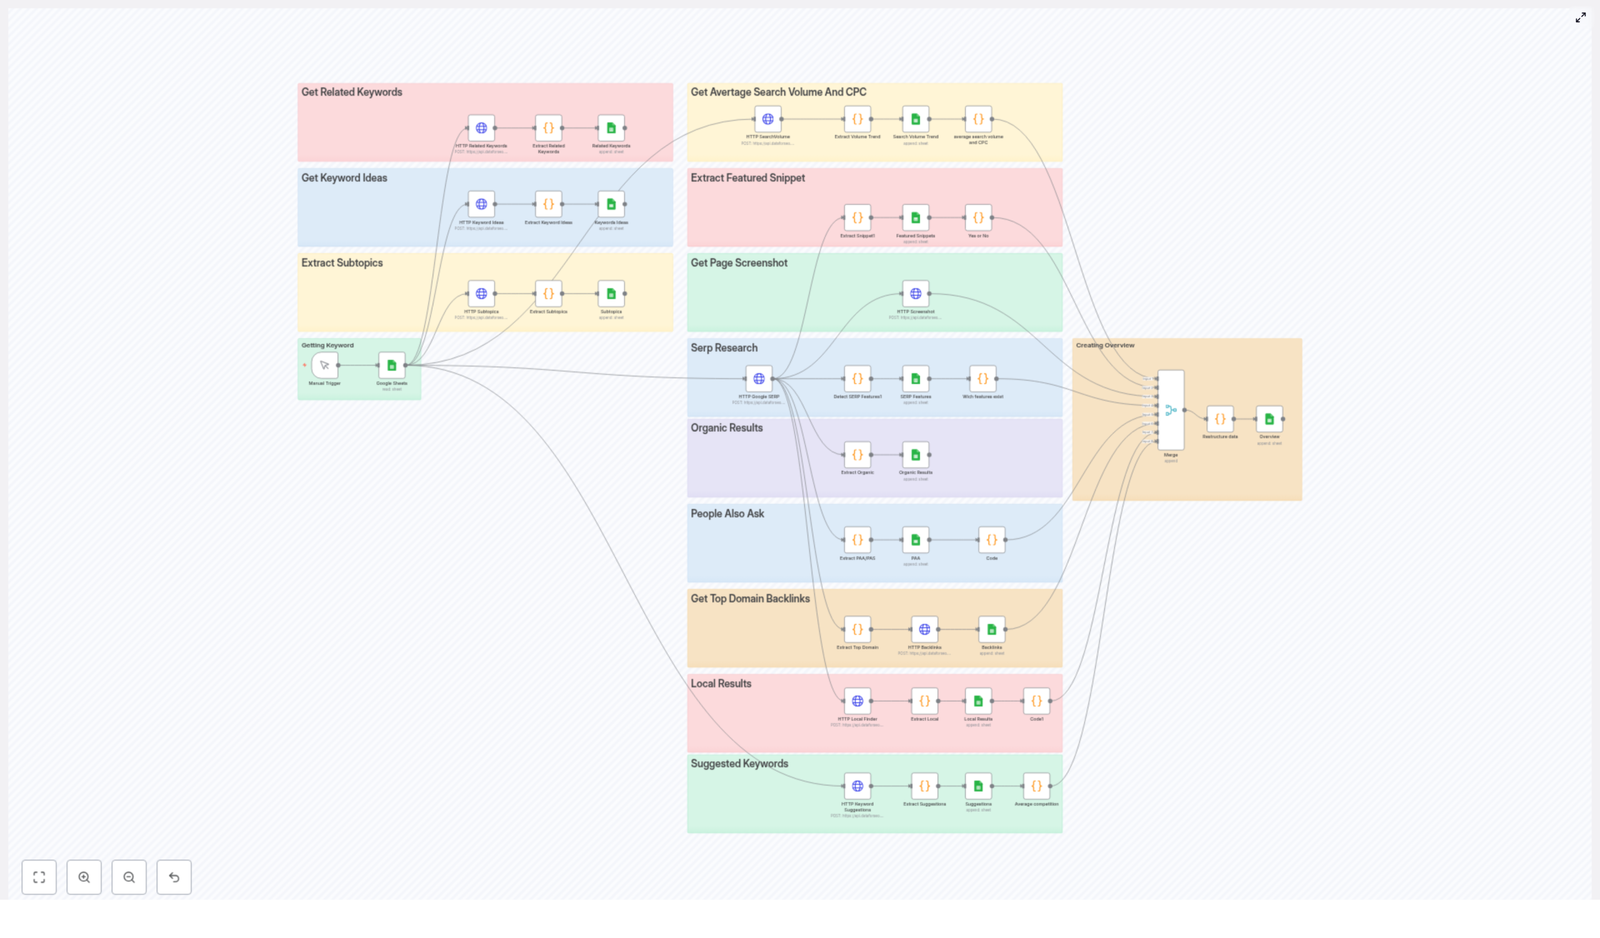The height and width of the screenshot is (938, 1600).
Task: Click the Overview Google Sheets node
Action: [x=1269, y=419]
